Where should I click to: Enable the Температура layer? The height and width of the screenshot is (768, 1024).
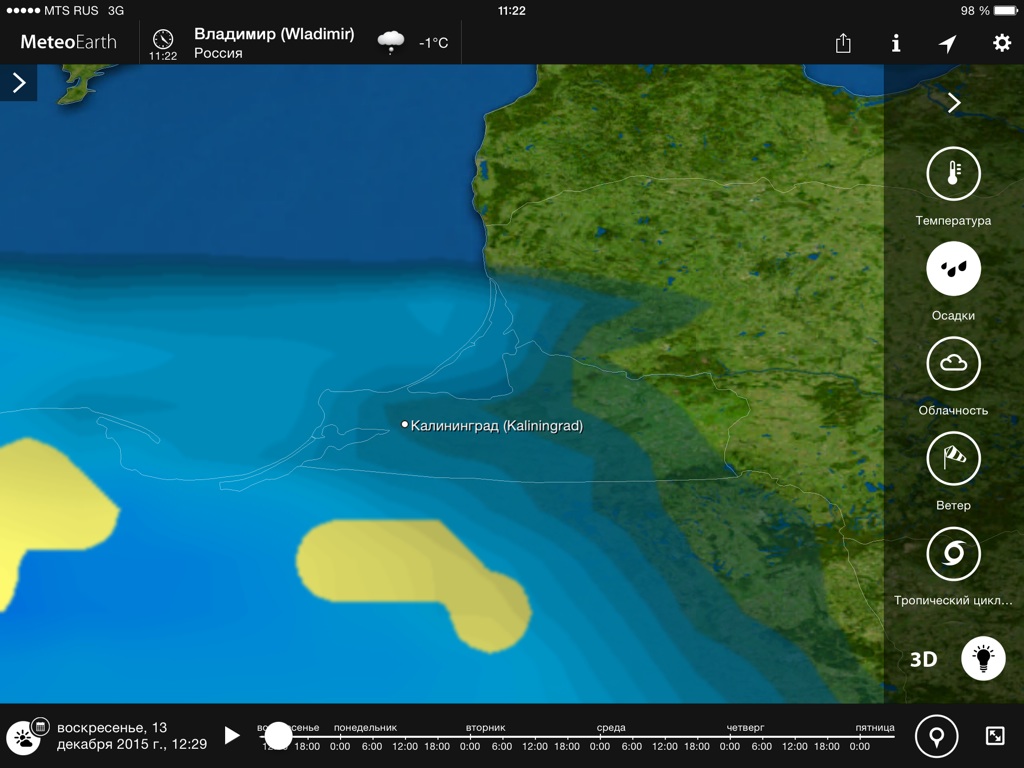(x=953, y=174)
